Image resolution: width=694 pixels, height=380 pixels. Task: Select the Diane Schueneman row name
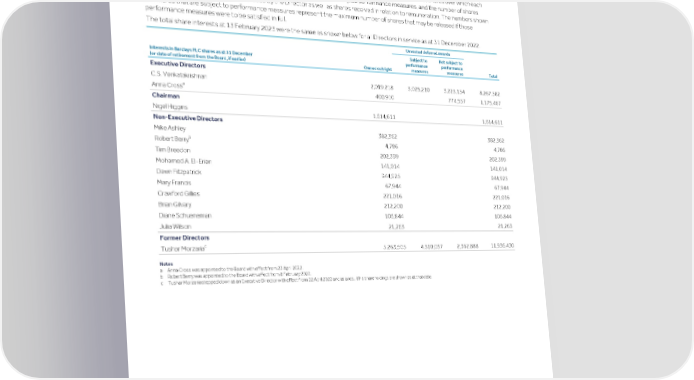click(x=185, y=215)
